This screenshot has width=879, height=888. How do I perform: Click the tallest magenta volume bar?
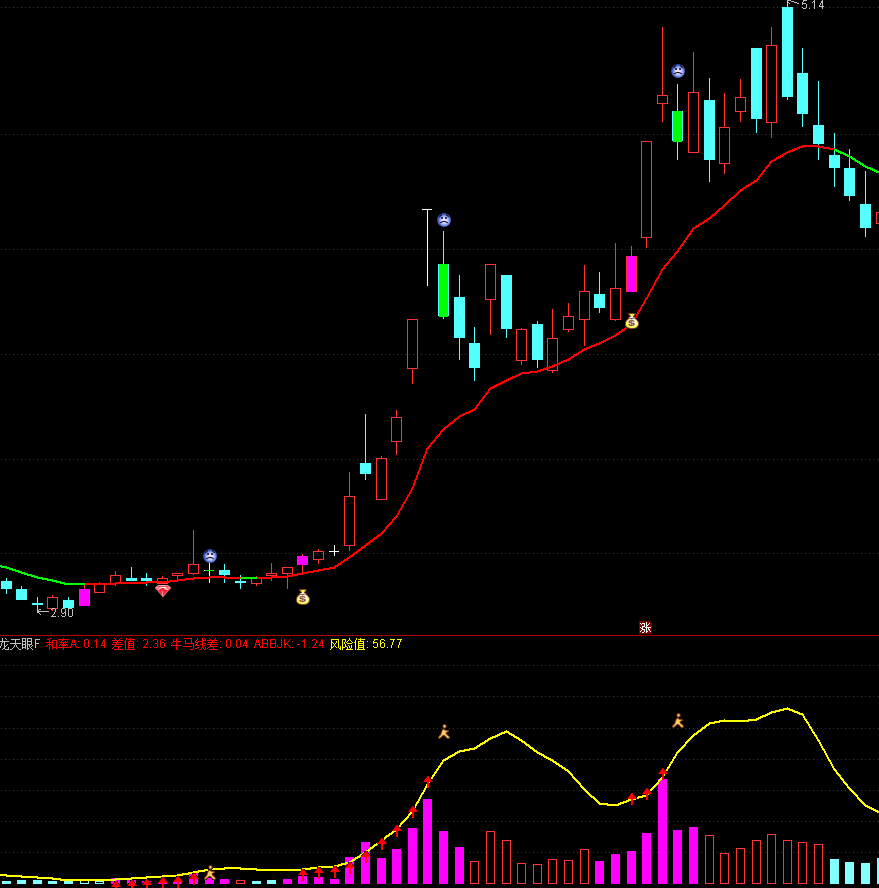point(662,831)
